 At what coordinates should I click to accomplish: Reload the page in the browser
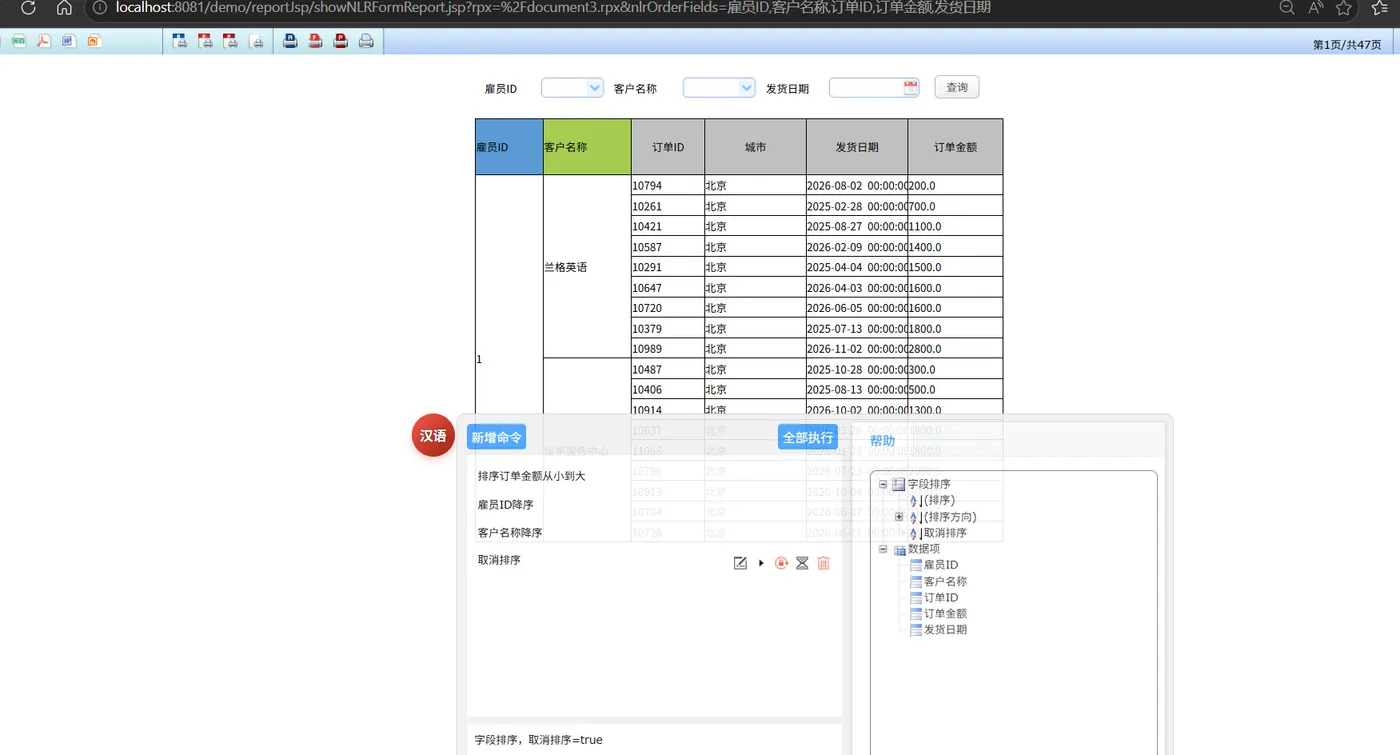pyautogui.click(x=28, y=8)
